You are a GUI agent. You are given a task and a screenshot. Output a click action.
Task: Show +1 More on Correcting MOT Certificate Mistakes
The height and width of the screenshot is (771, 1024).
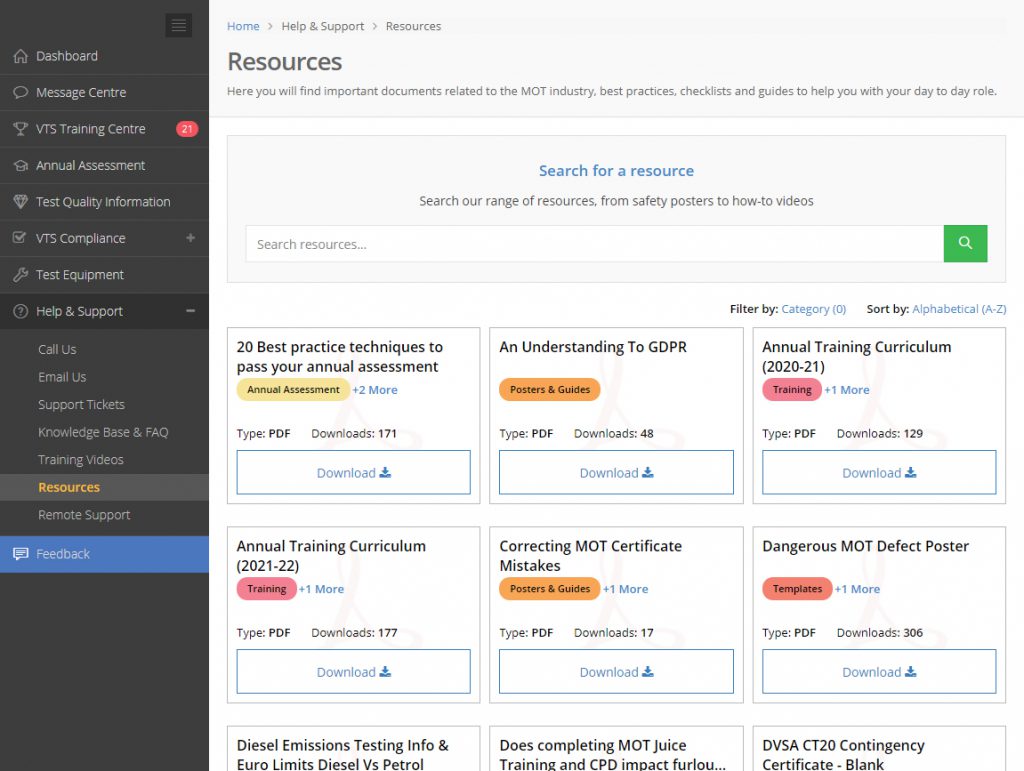tap(626, 589)
